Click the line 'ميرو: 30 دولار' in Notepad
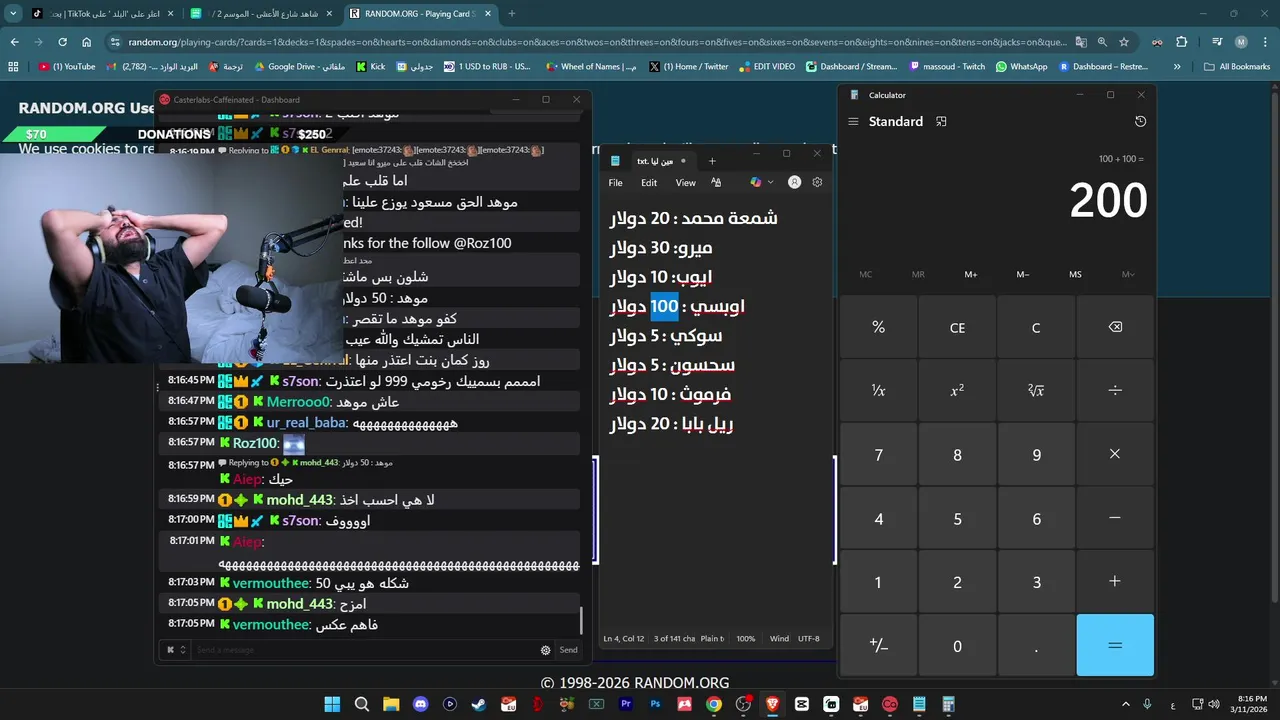1280x720 pixels. (661, 247)
